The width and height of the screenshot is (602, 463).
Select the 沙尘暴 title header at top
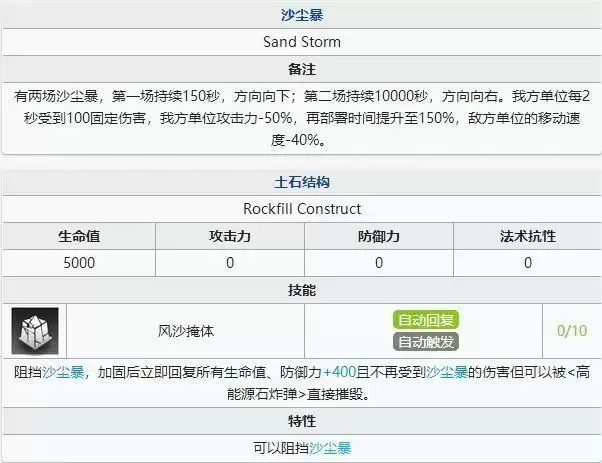(x=301, y=17)
